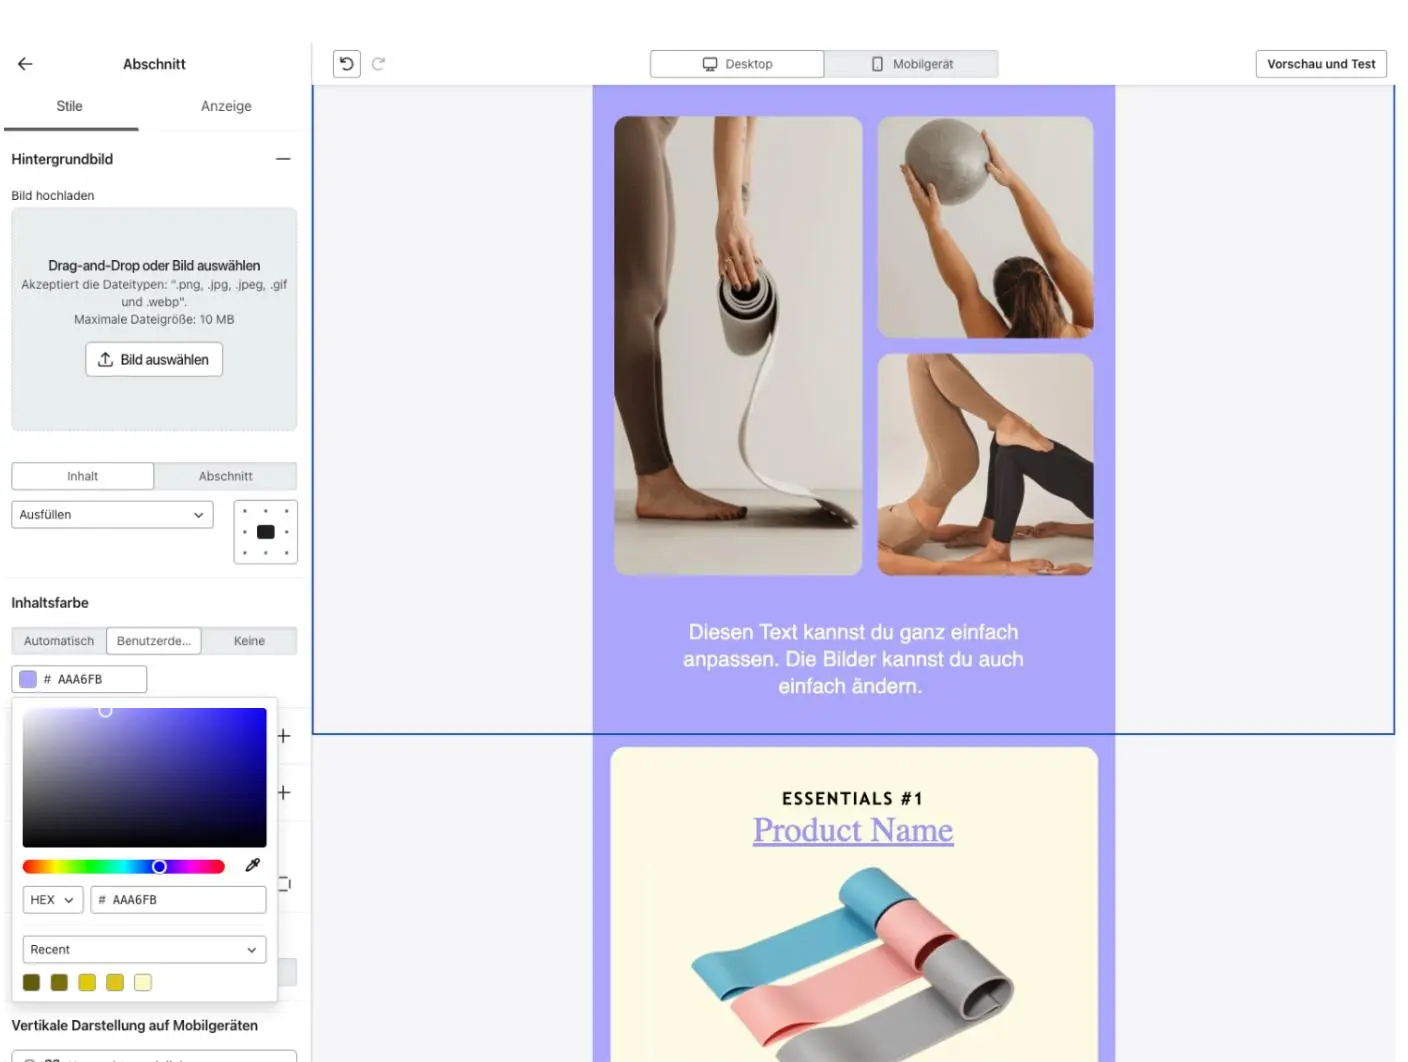Open the Anzeige tab

tap(226, 106)
